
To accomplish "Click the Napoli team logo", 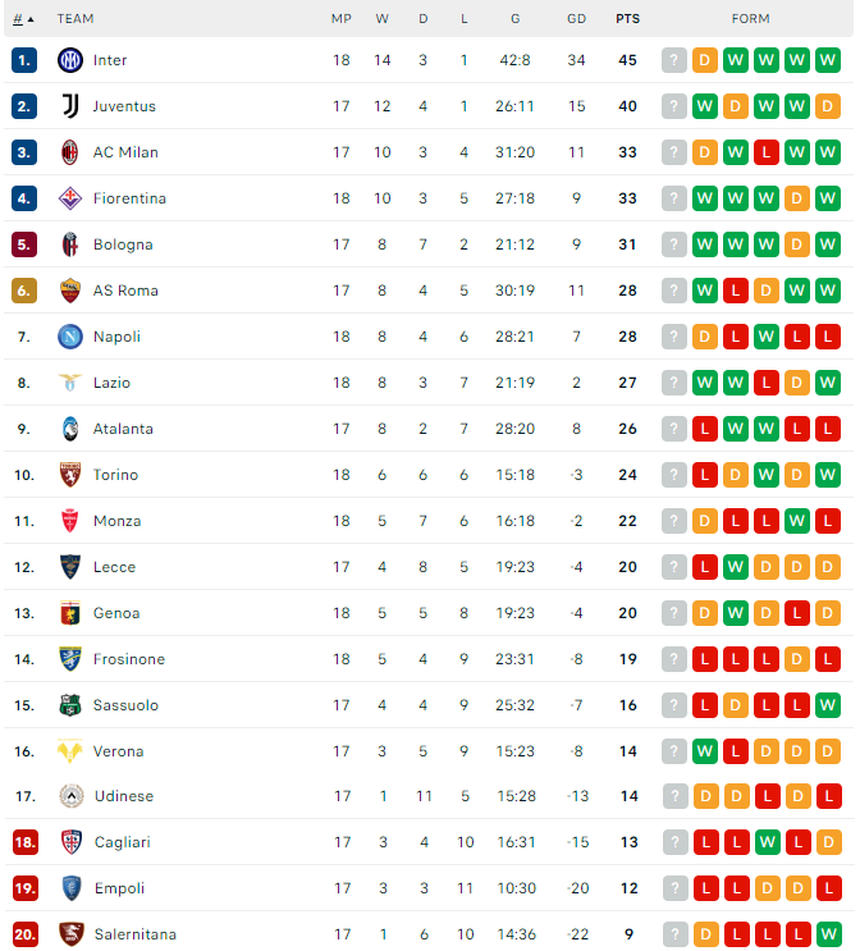I will [70, 337].
